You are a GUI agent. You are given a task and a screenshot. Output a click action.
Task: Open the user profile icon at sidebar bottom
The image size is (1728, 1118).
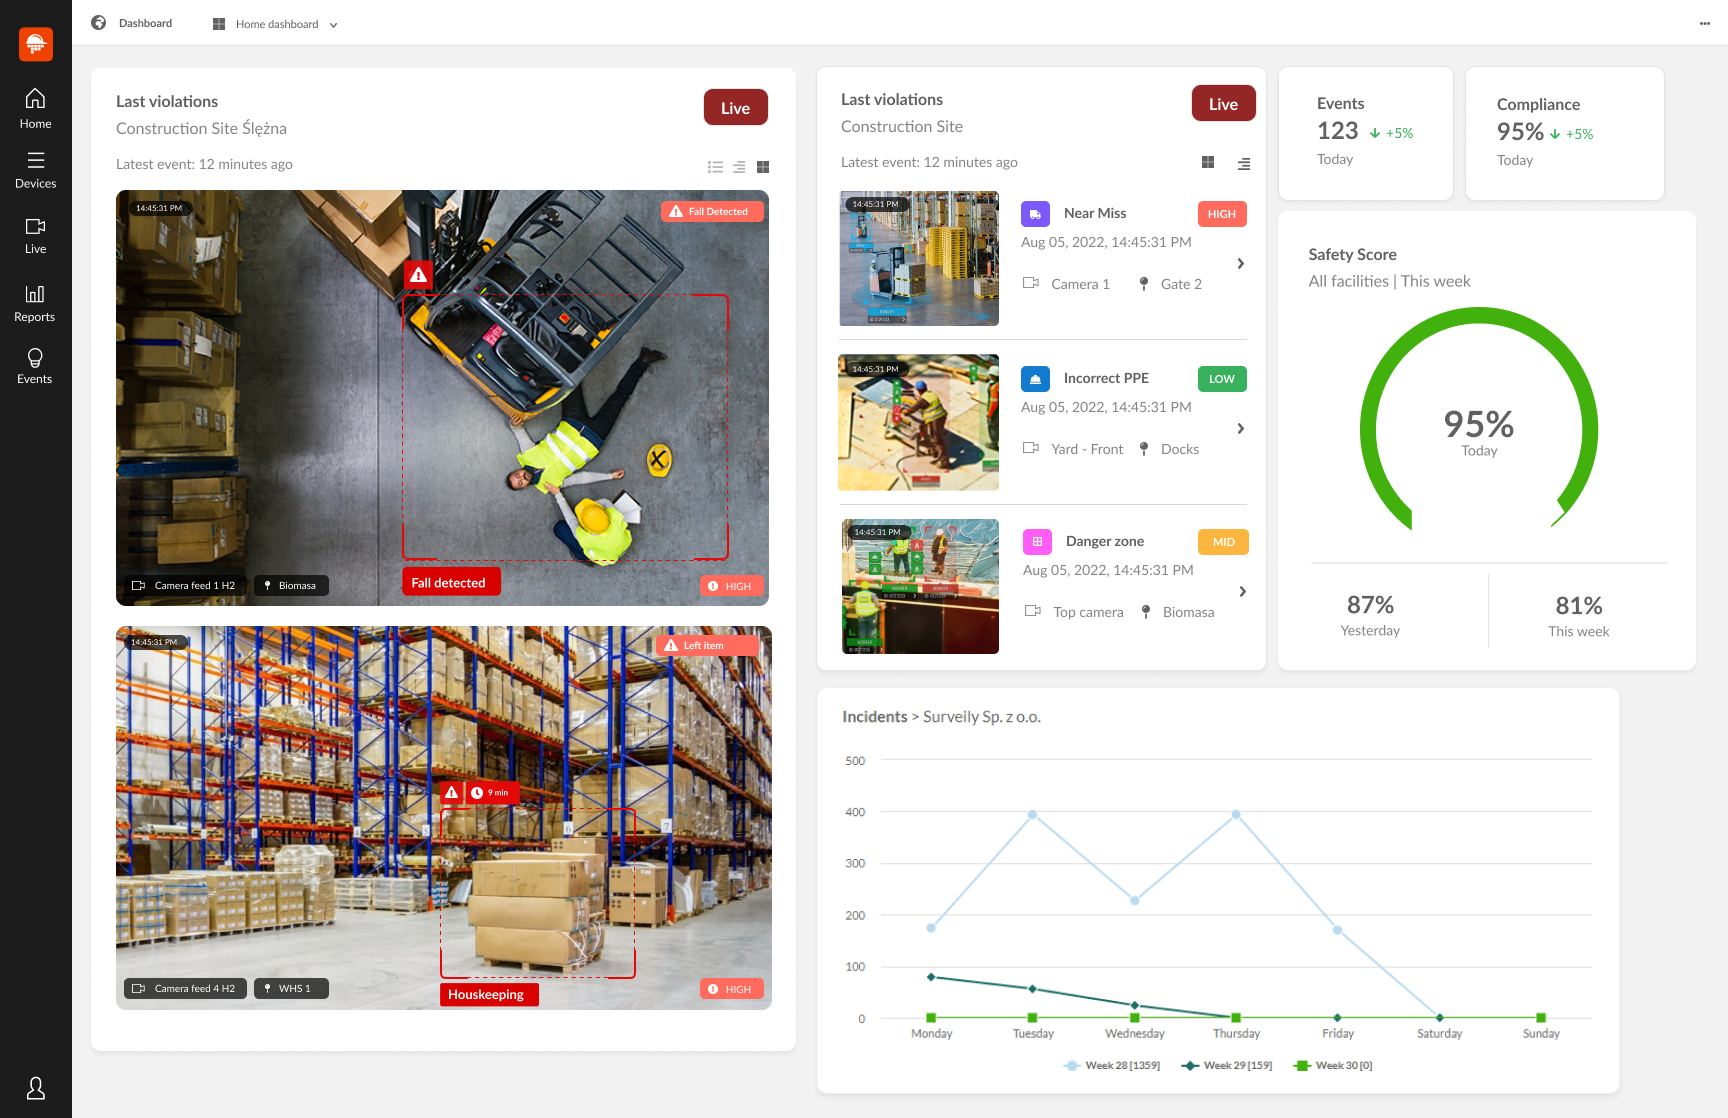point(35,1087)
